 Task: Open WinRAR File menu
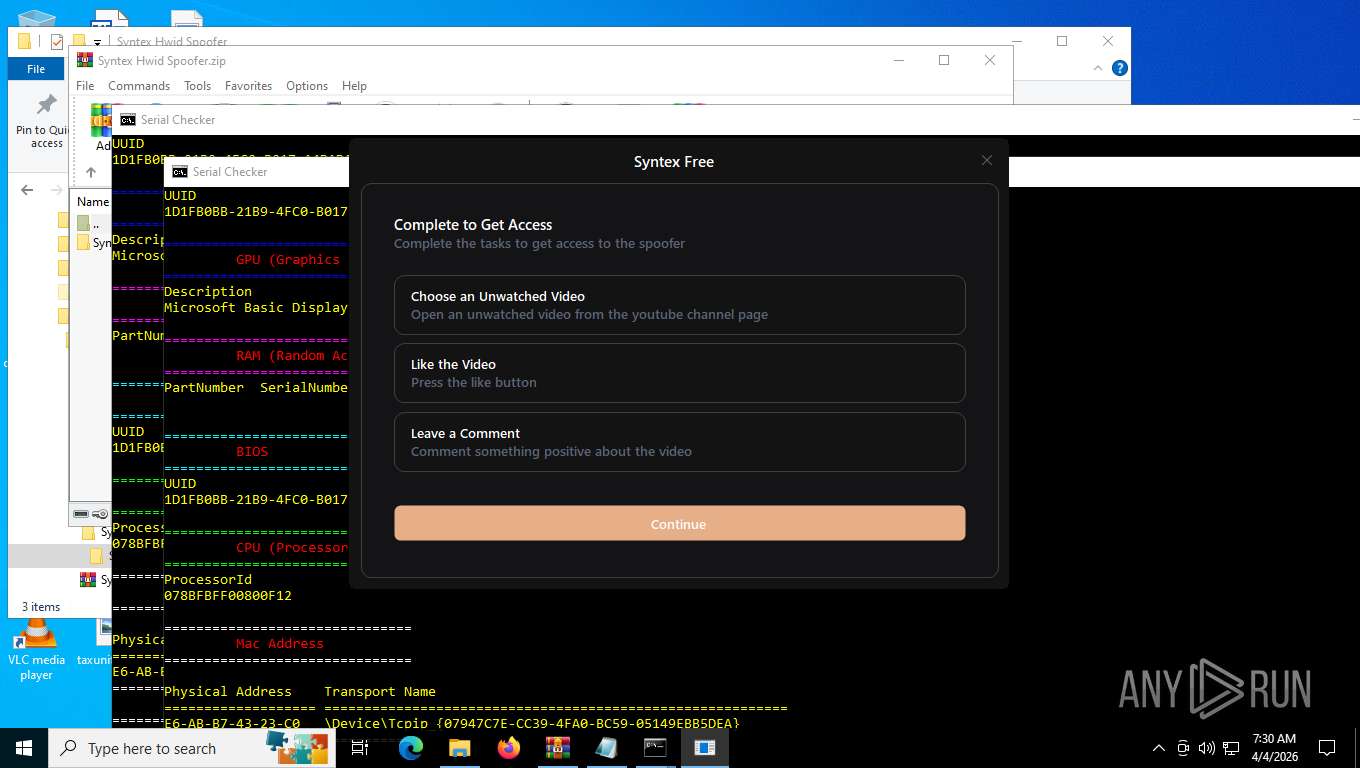coord(85,86)
